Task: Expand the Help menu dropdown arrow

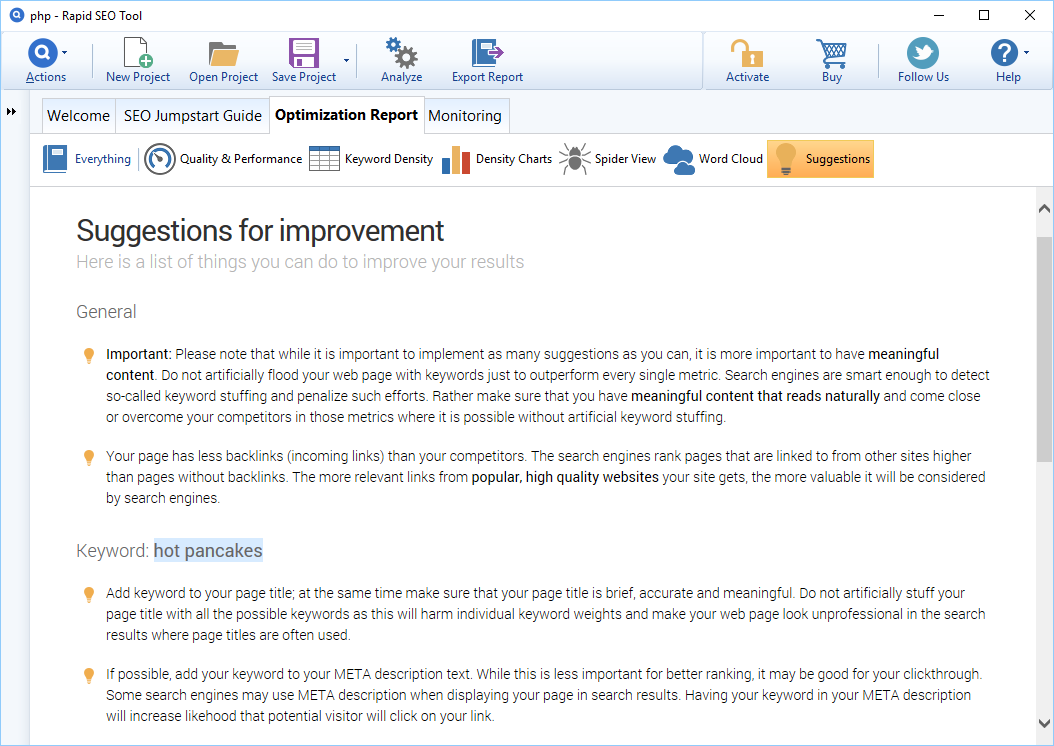Action: [x=1026, y=52]
